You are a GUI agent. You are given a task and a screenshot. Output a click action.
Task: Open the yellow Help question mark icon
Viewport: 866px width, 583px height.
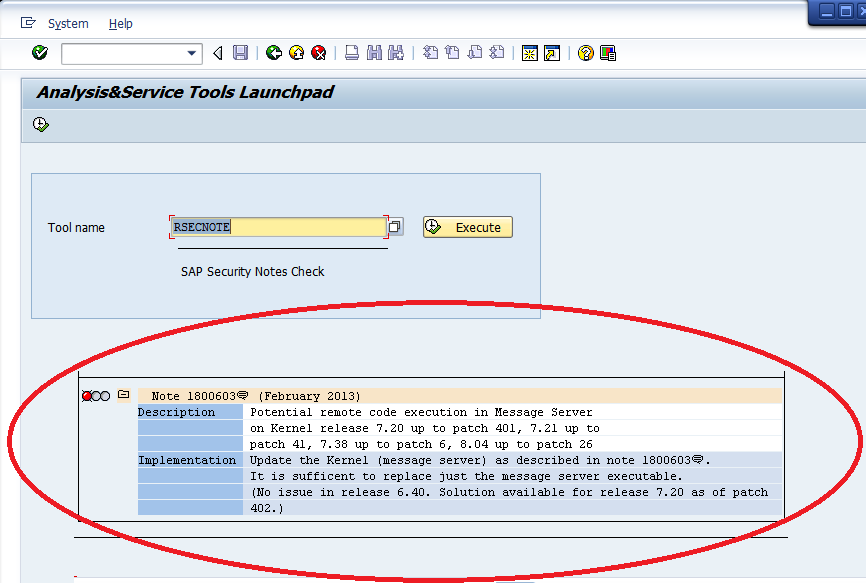(585, 53)
